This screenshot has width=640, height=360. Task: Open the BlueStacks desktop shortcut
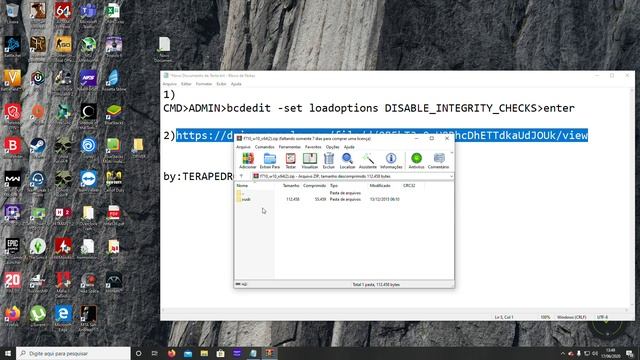113,113
